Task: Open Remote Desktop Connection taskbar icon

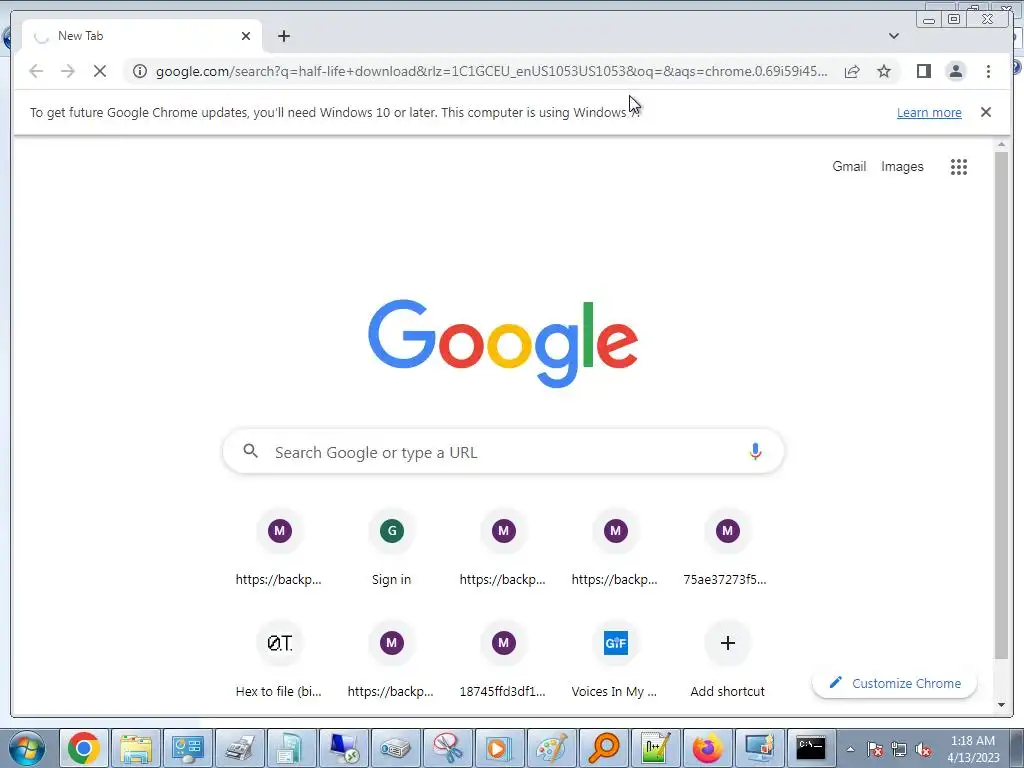Action: pyautogui.click(x=344, y=748)
